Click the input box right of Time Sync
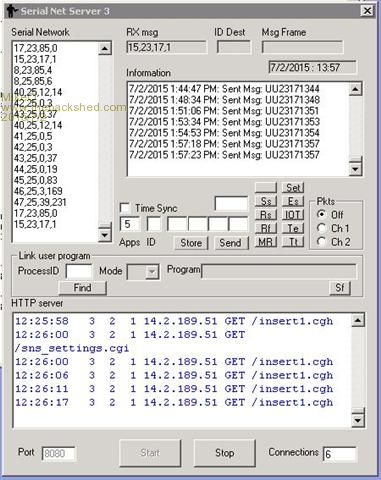381x480 pixels. (x=231, y=203)
